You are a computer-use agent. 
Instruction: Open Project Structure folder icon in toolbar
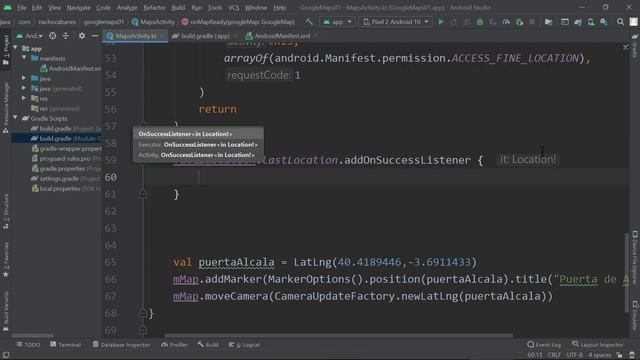pos(549,22)
